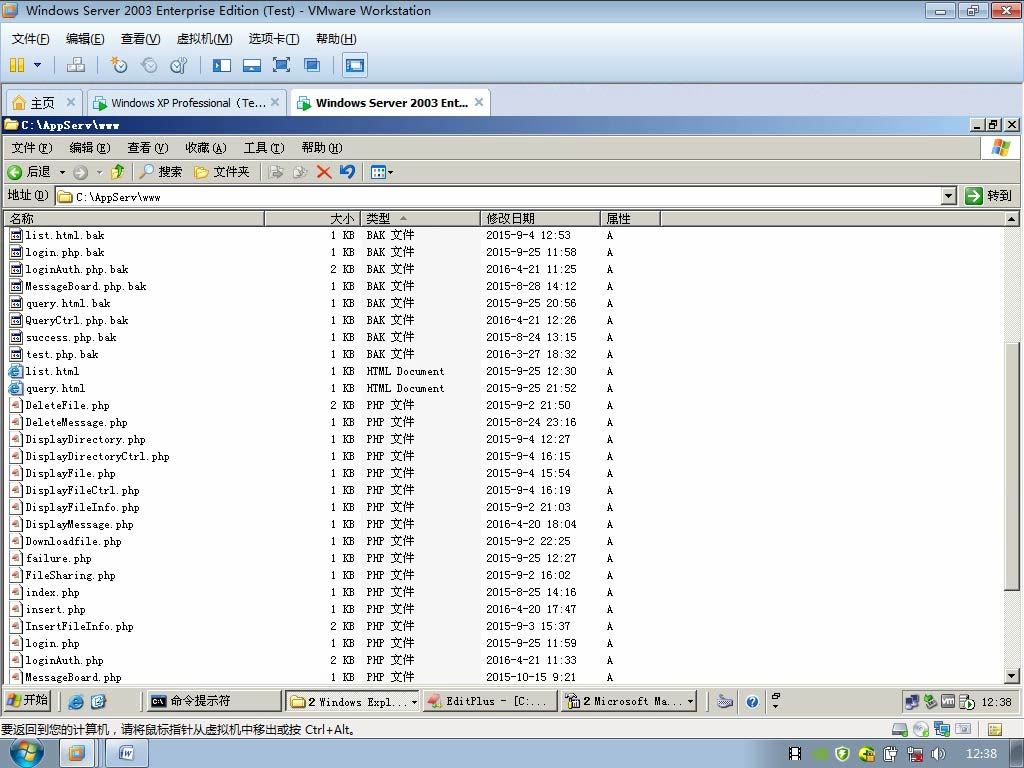The height and width of the screenshot is (768, 1024).
Task: Sort files by 名称 column header
Action: [x=134, y=218]
